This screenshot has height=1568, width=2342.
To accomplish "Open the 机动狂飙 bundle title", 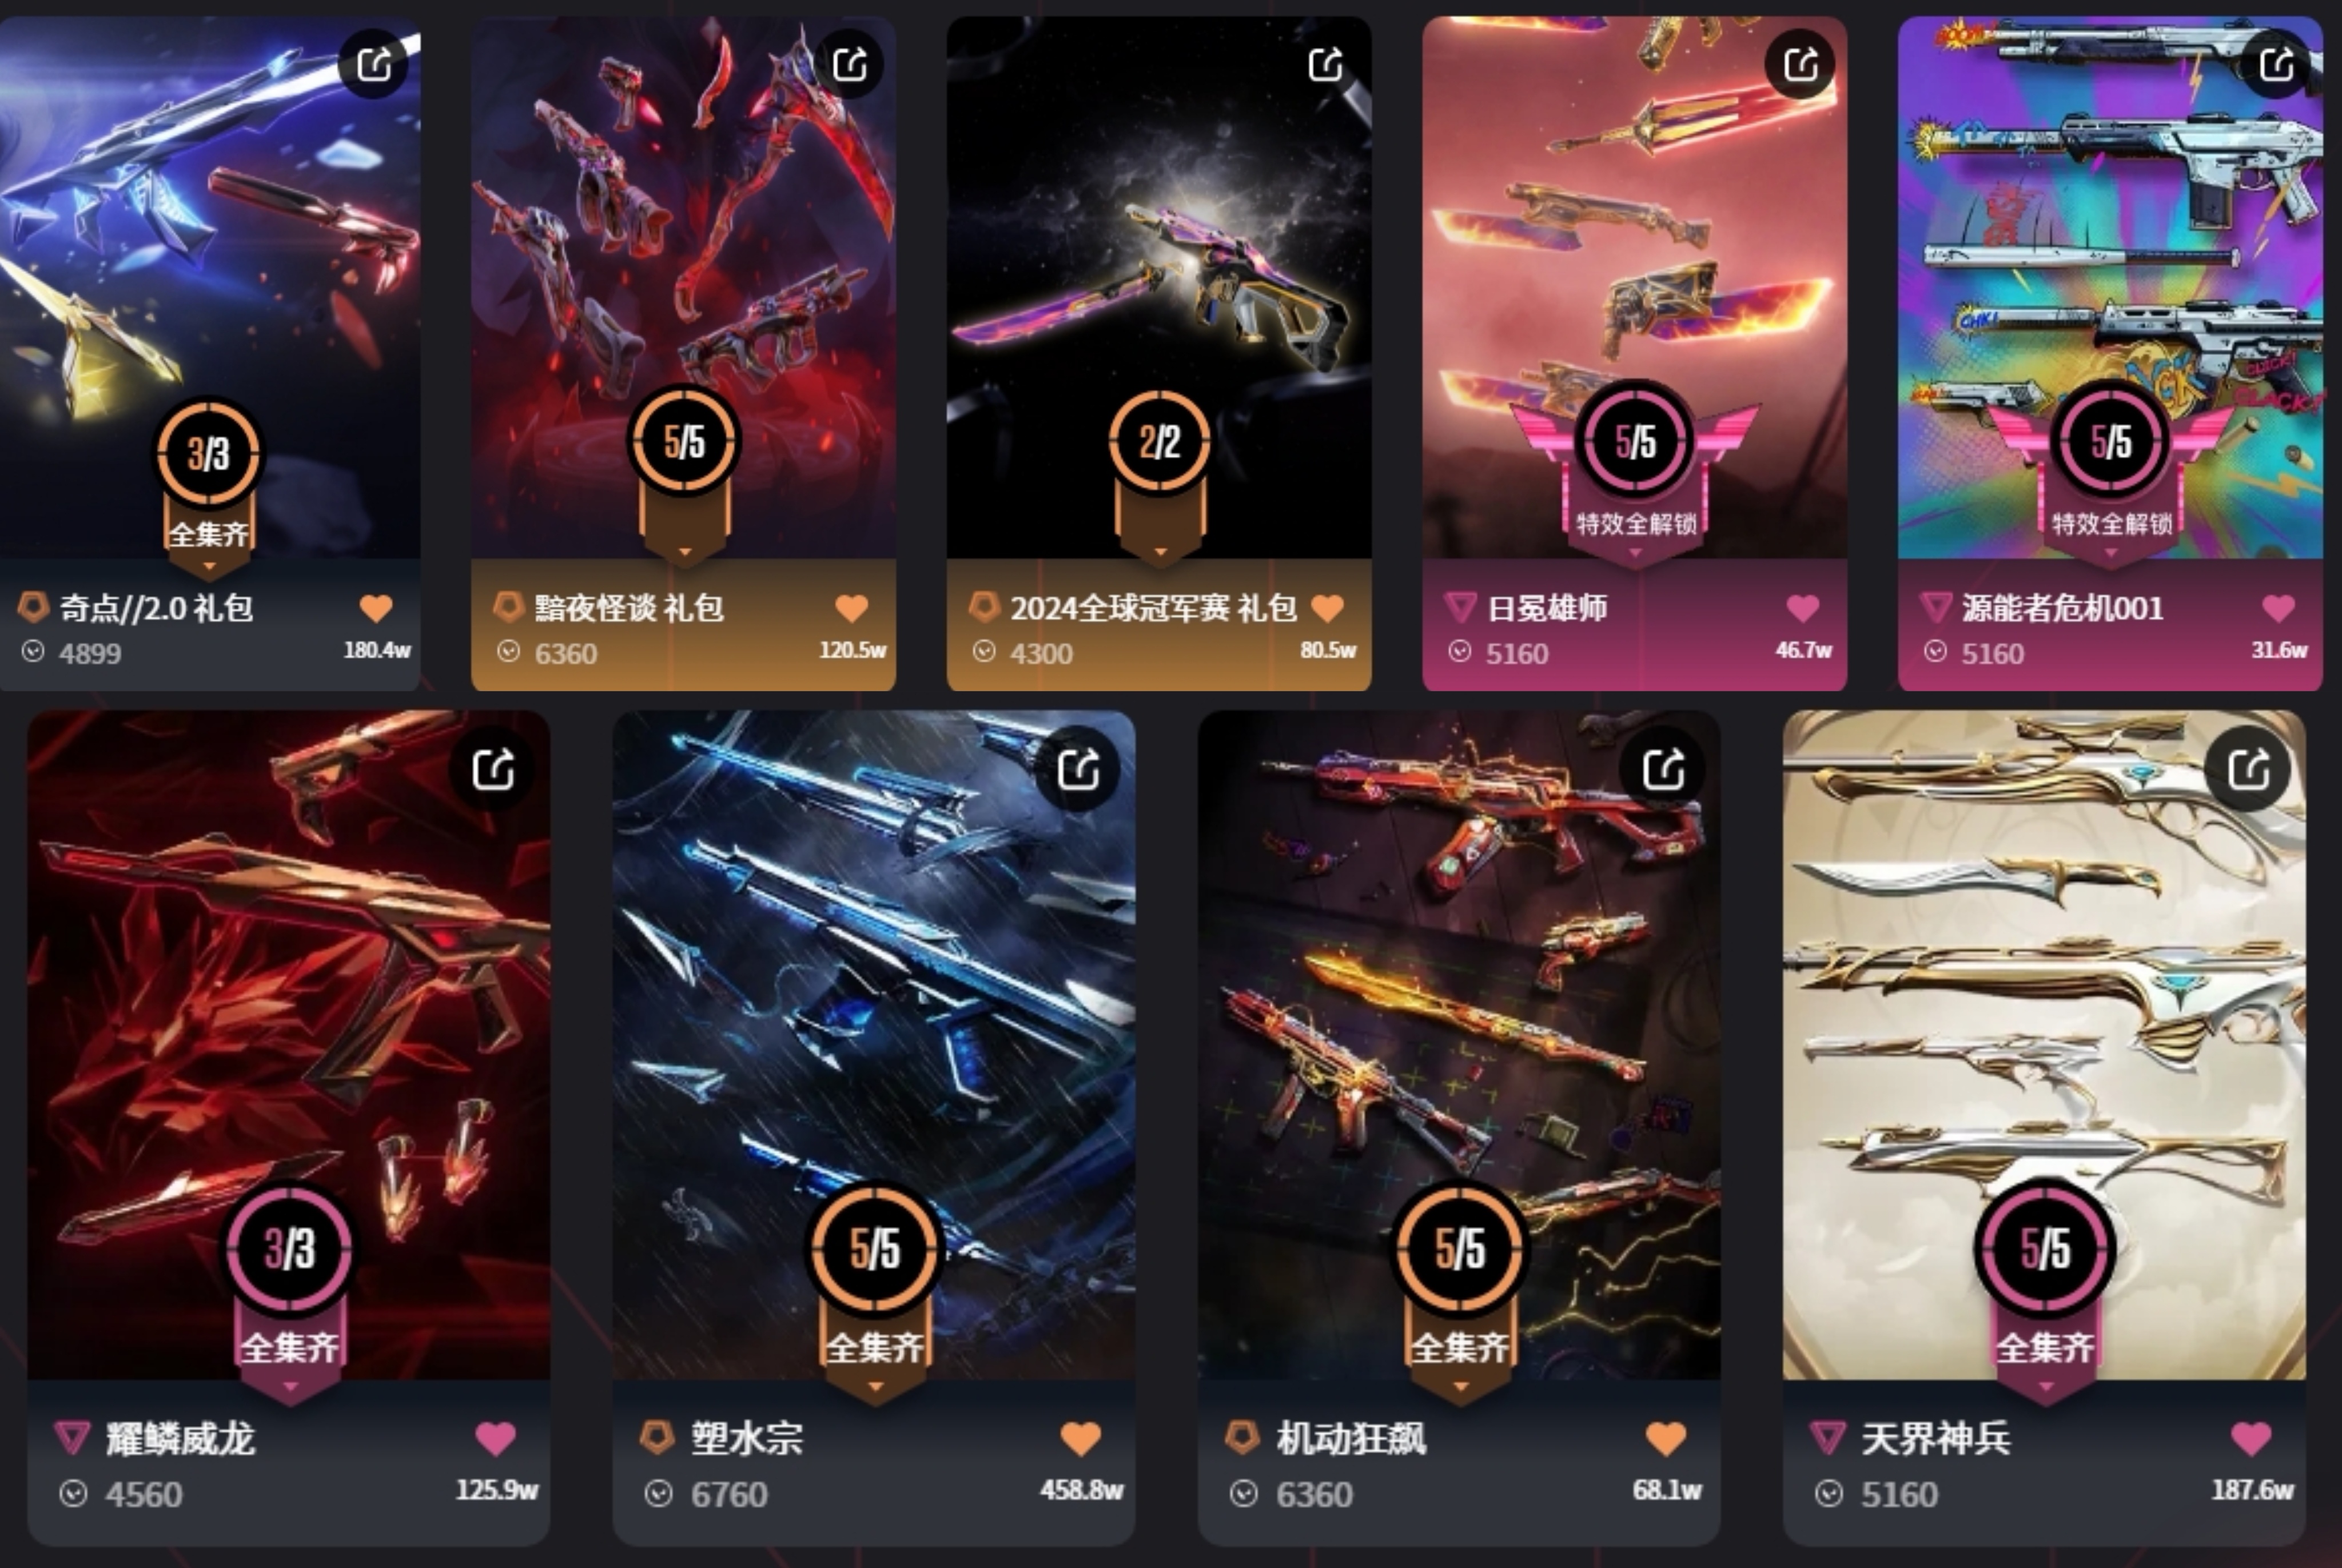I will pos(1351,1438).
